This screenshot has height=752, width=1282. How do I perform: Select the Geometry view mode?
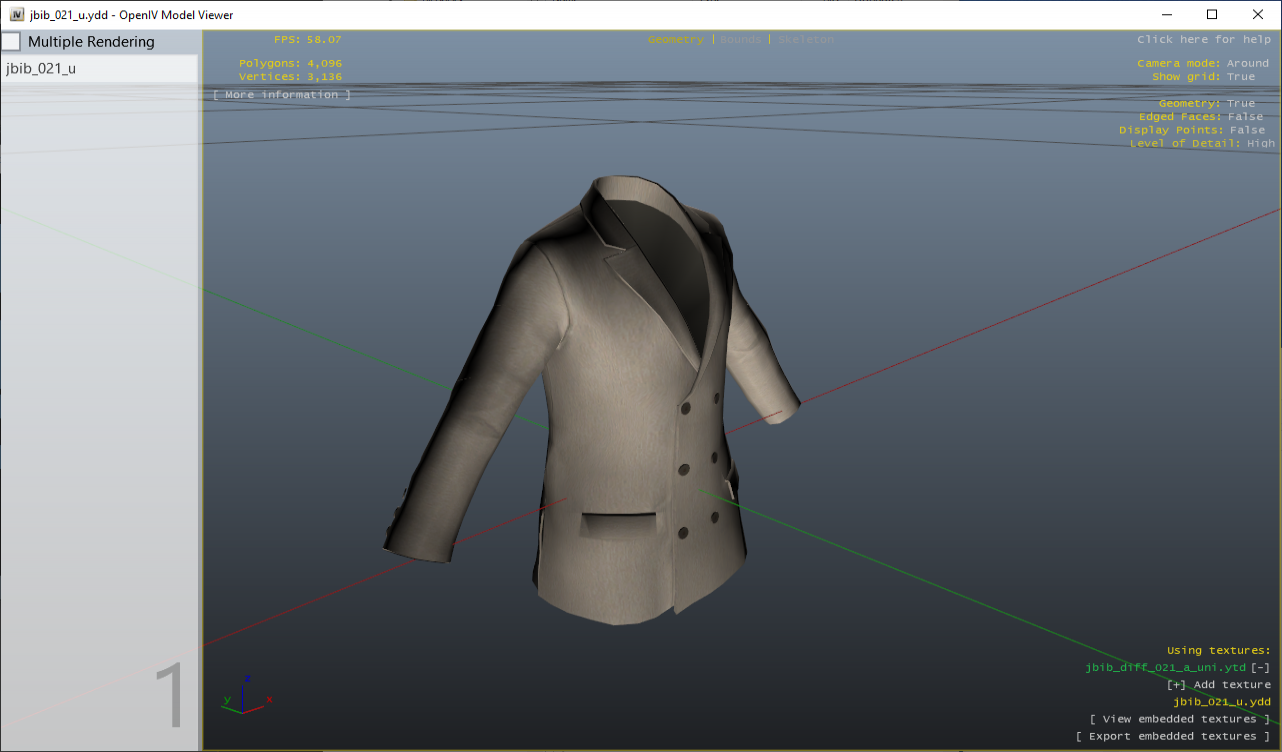tap(673, 39)
